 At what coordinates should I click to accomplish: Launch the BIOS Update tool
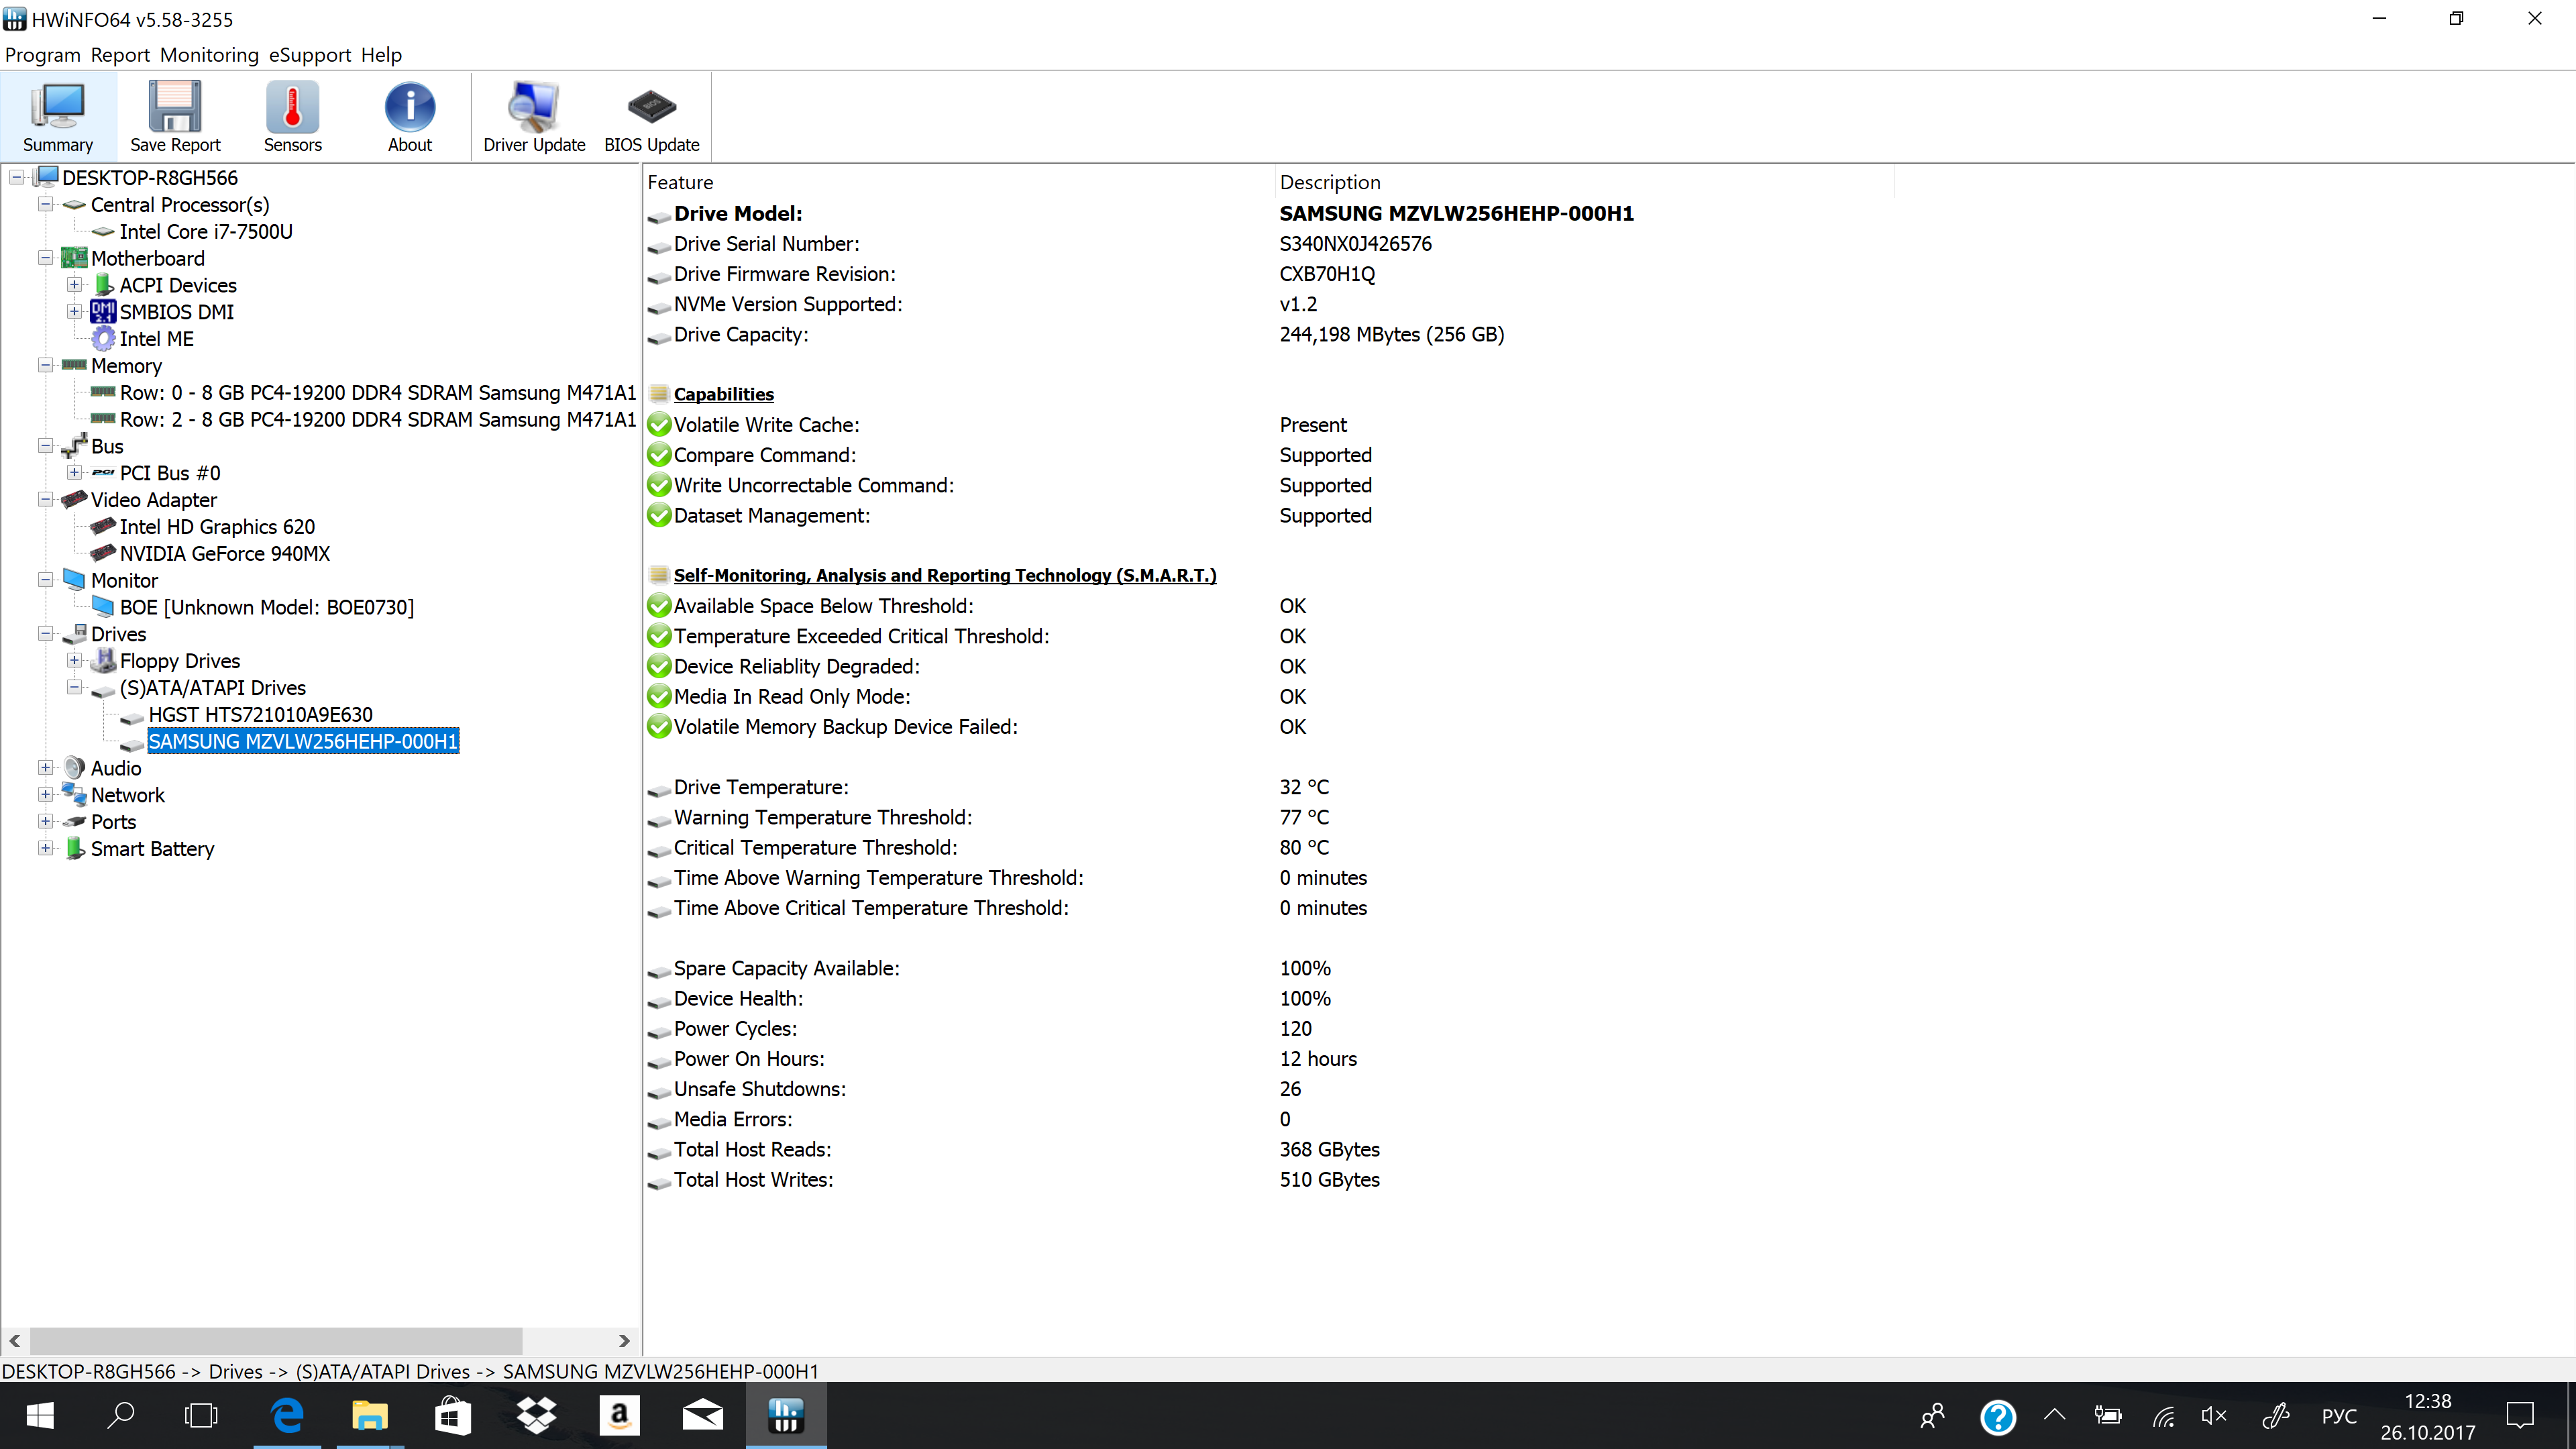pos(652,117)
